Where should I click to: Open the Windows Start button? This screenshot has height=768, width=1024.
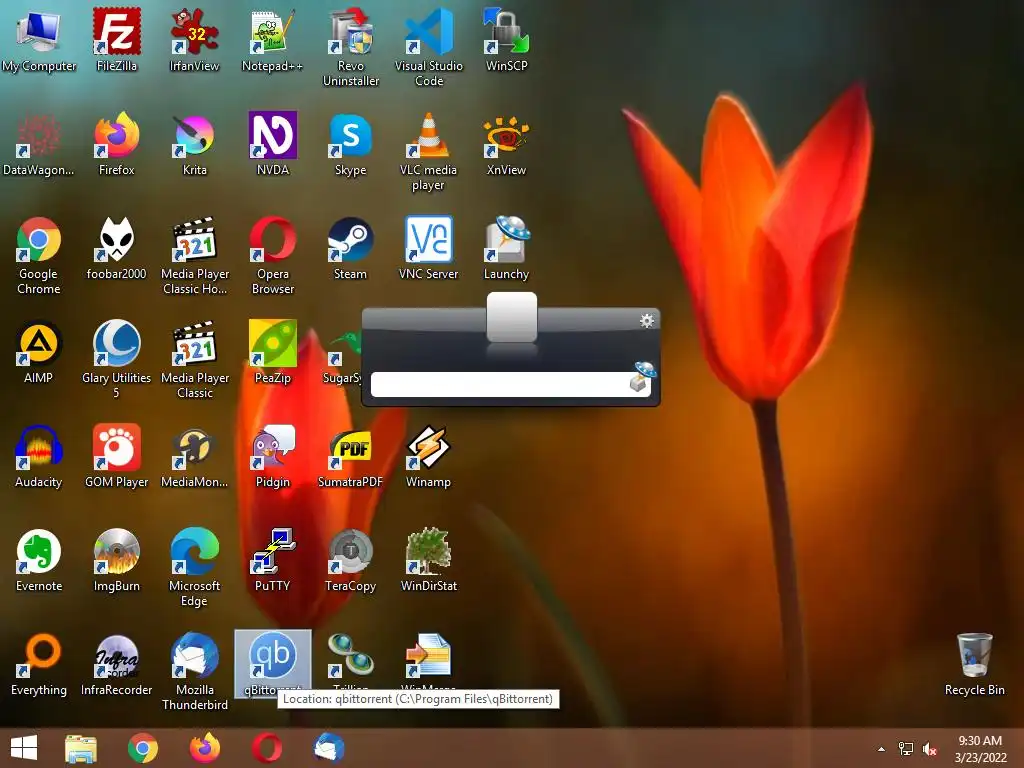(24, 748)
